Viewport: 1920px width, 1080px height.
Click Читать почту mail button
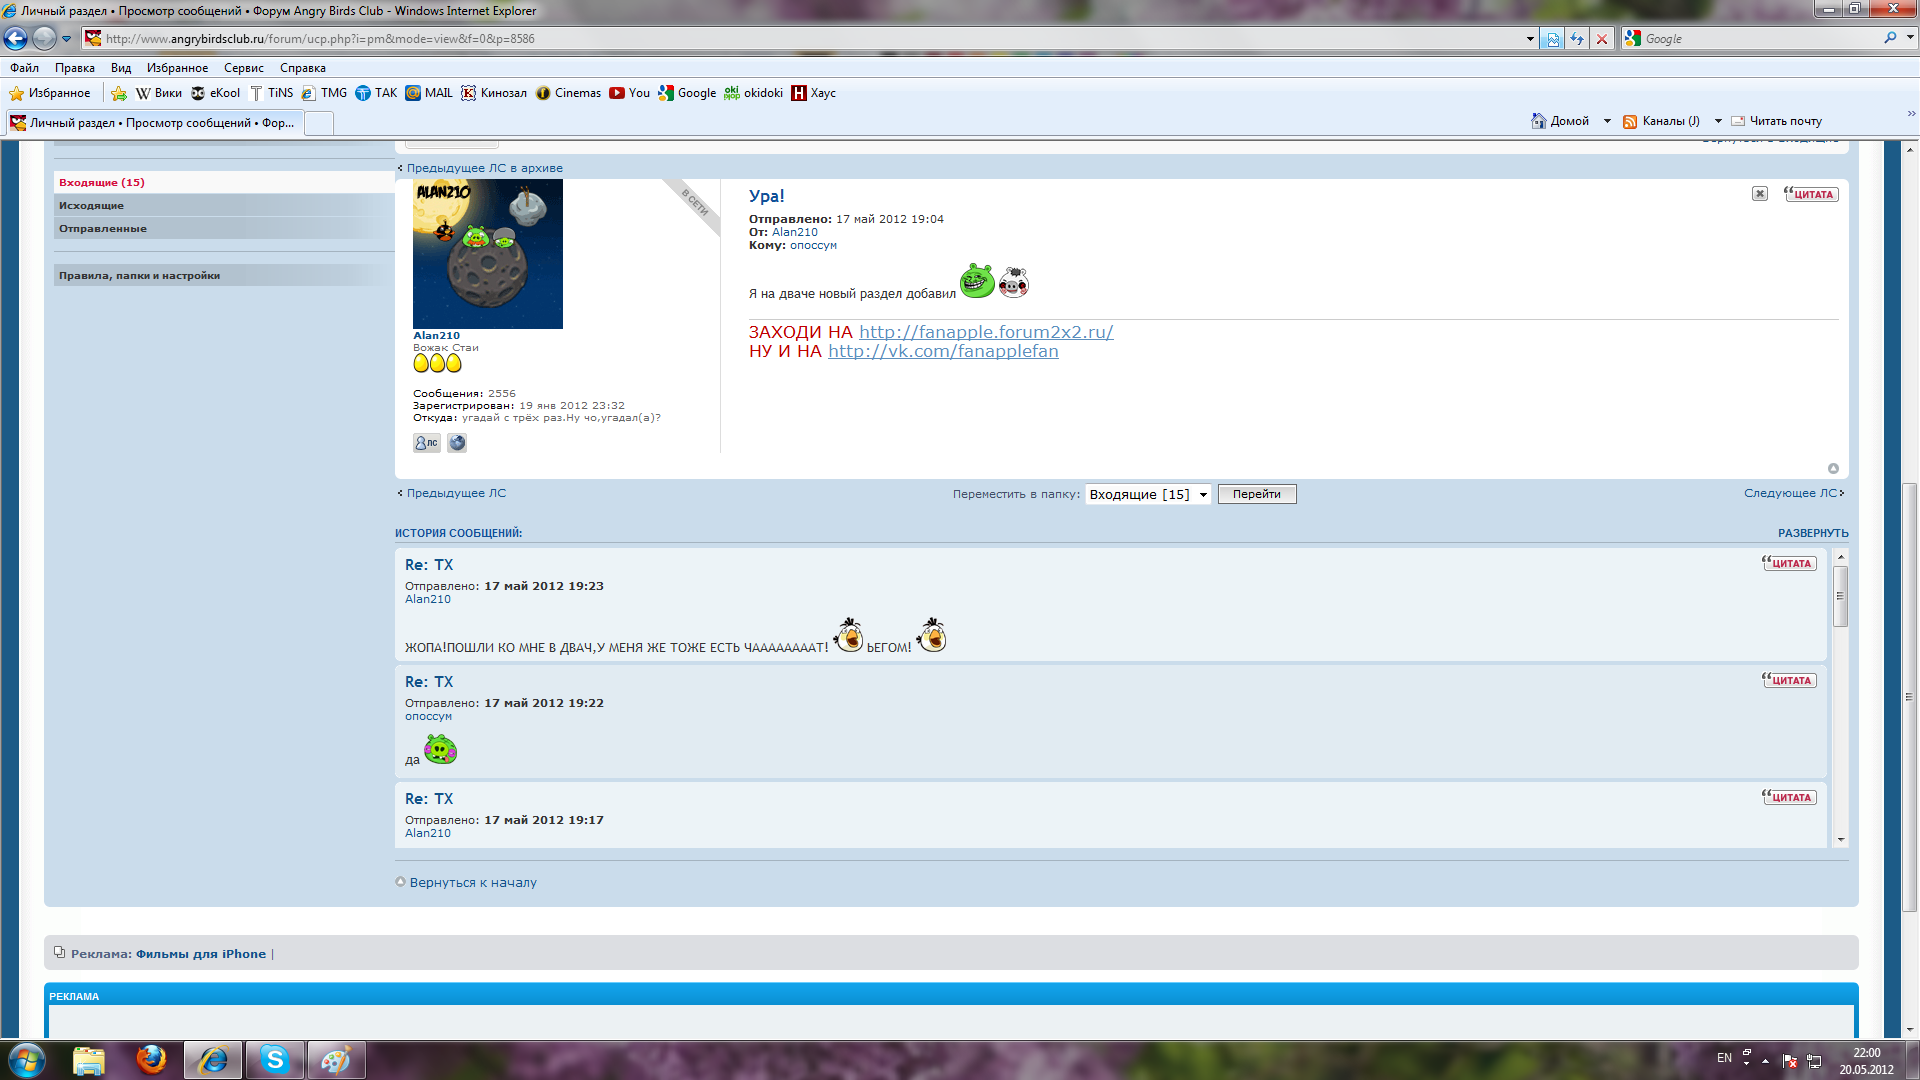[x=1777, y=121]
